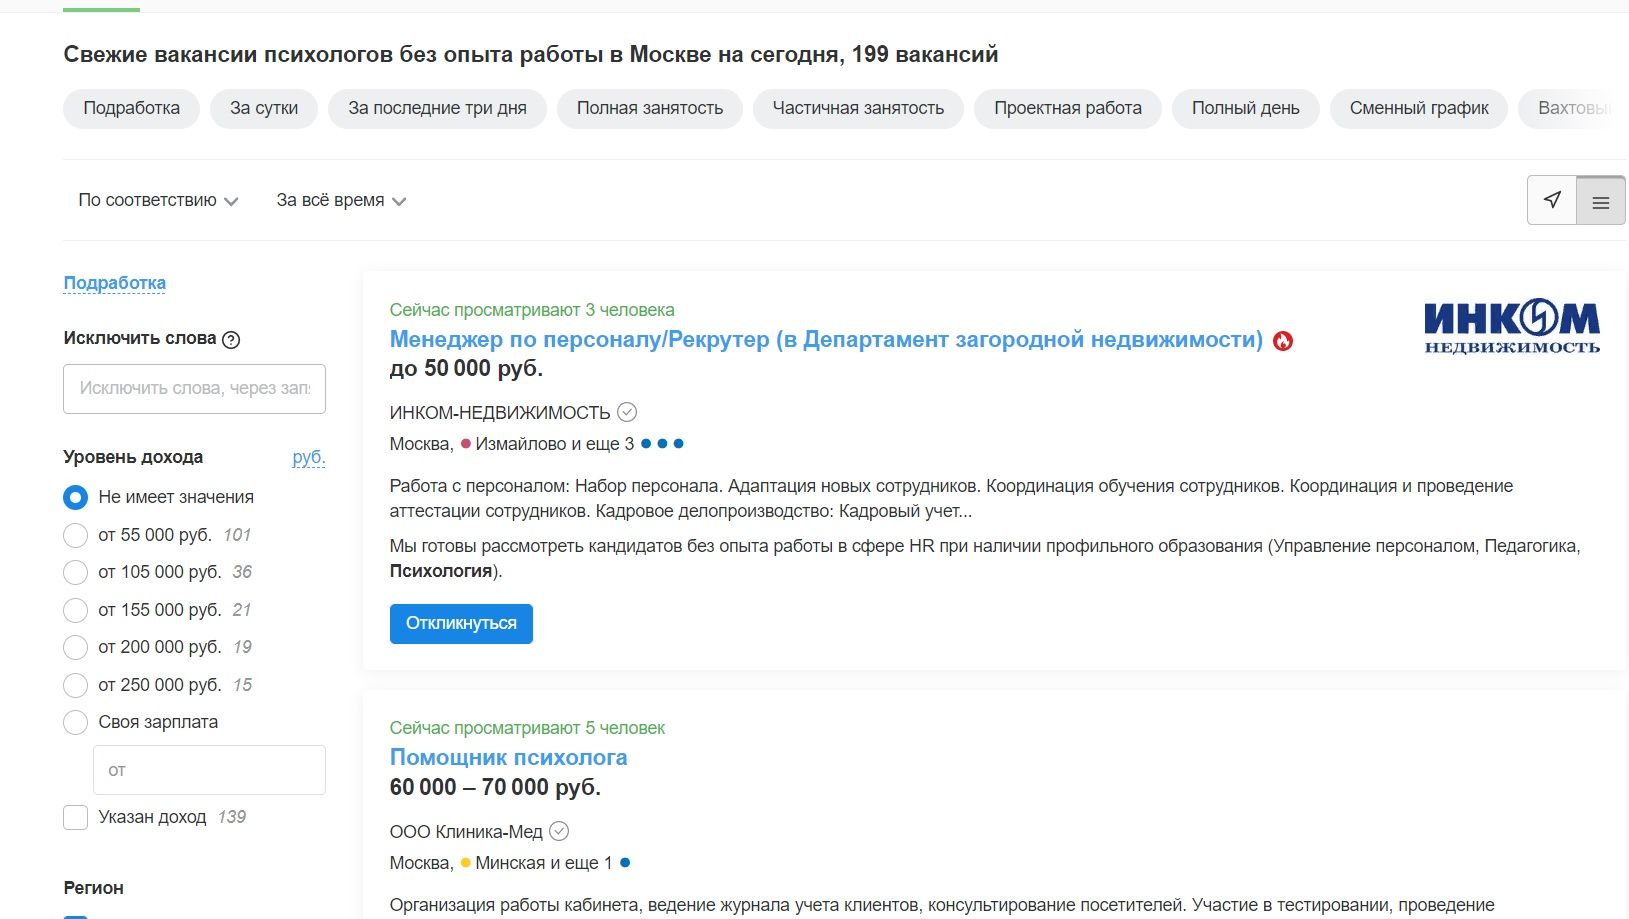Image resolution: width=1629 pixels, height=919 pixels.
Task: Click verified checkmark next to ООО Клиника-Мед
Action: [560, 831]
